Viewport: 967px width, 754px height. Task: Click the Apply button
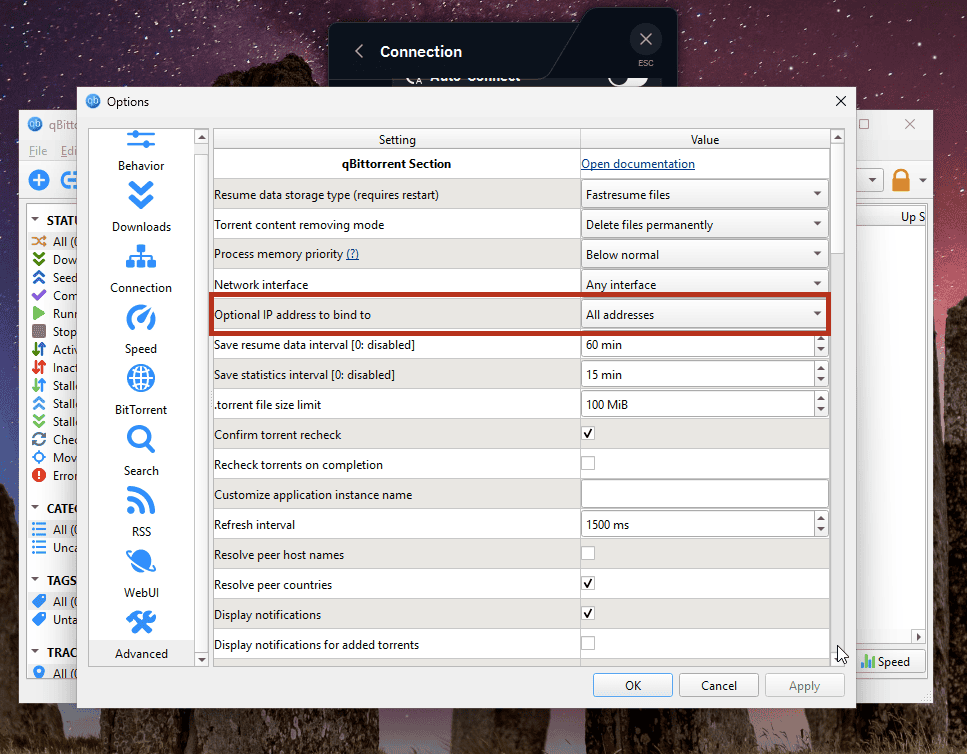[x=804, y=686]
